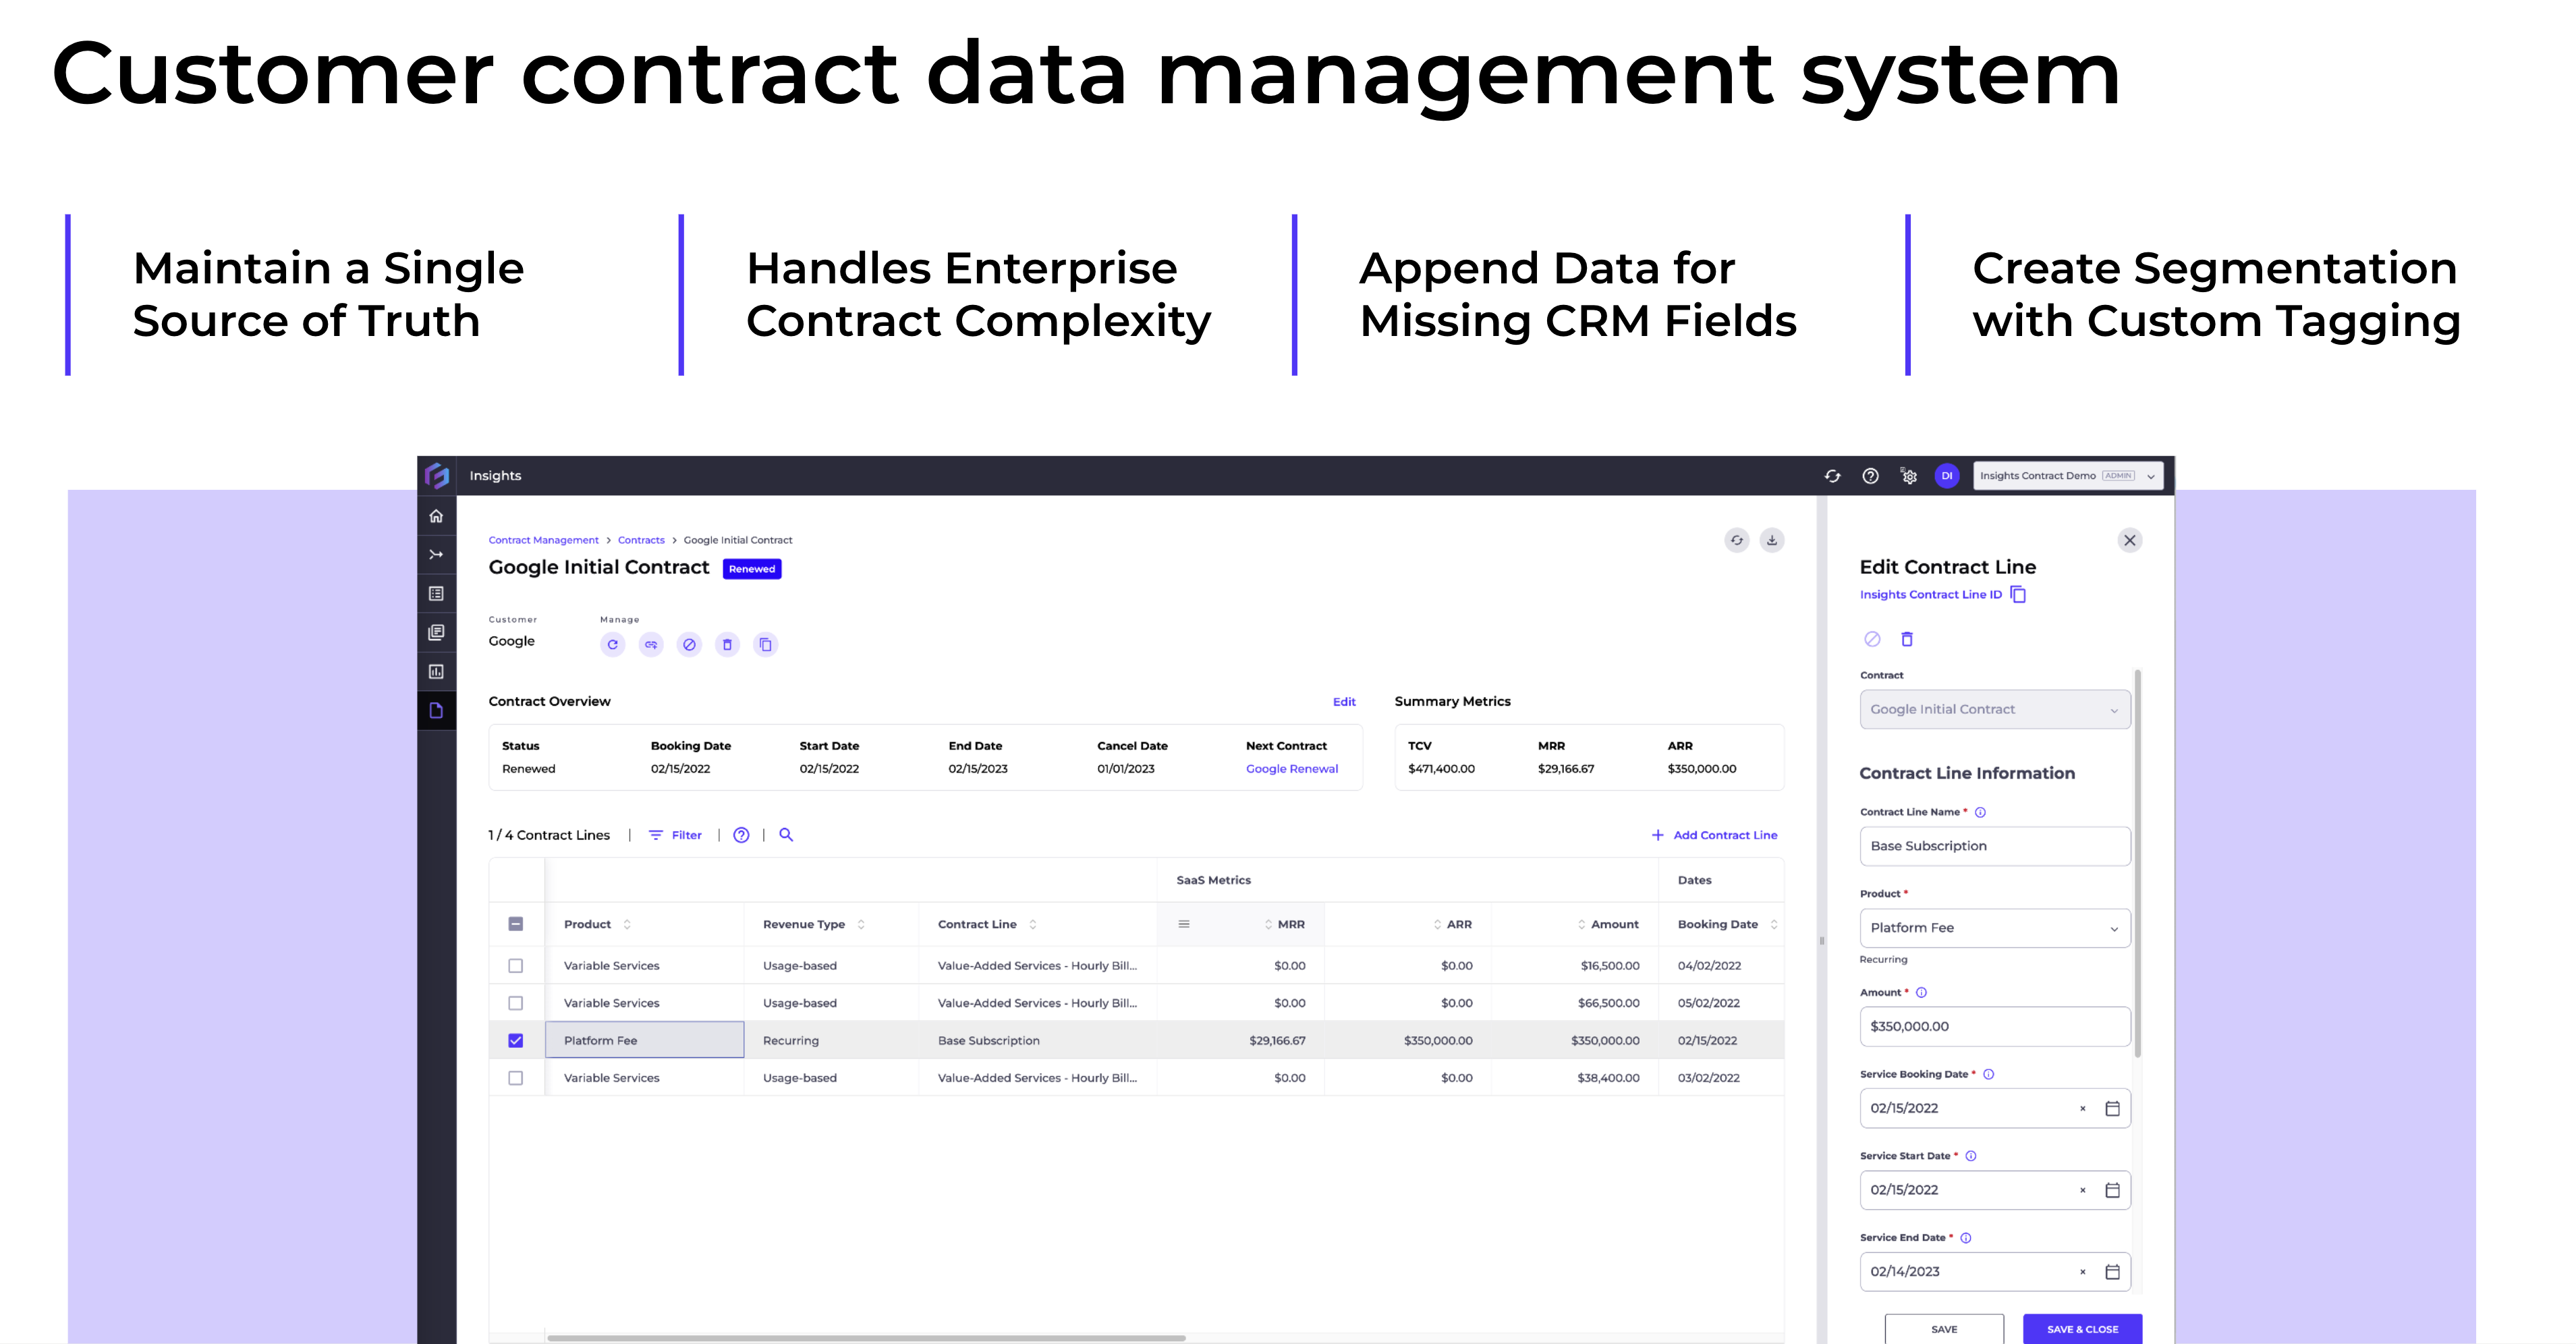Refresh contract page with circular arrows button

point(1737,540)
